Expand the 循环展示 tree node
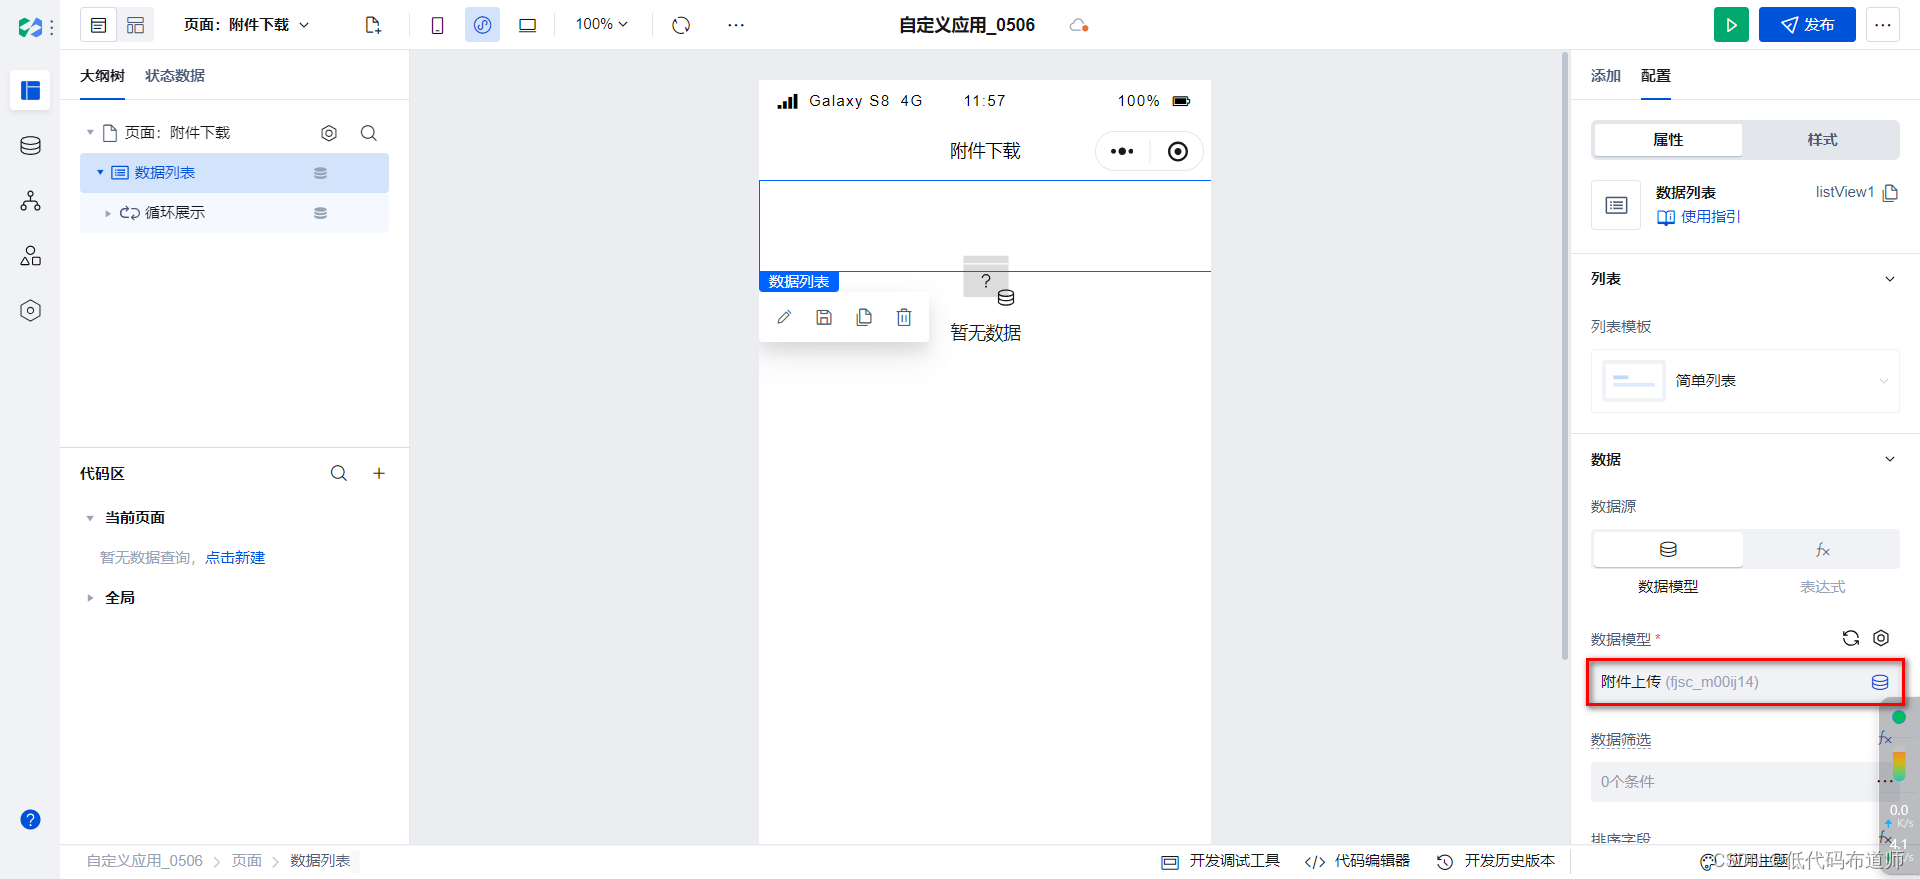 pyautogui.click(x=108, y=213)
